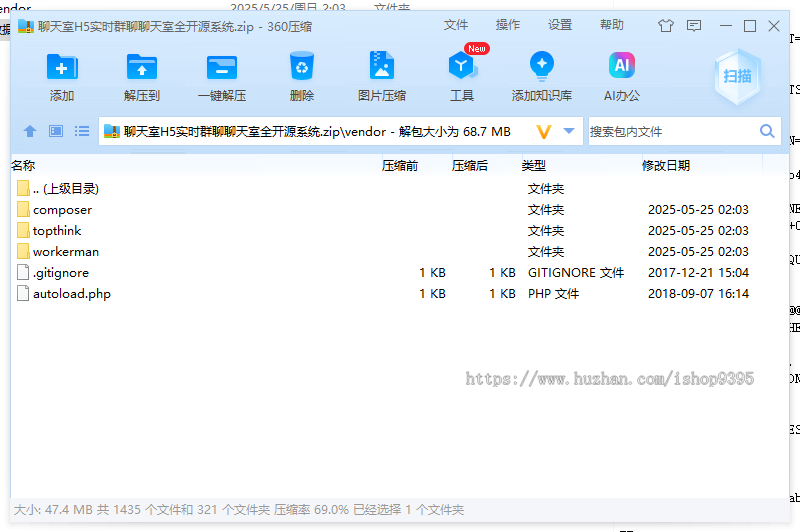800x532 pixels.
Task: Open the 设置 menu
Action: 560,25
